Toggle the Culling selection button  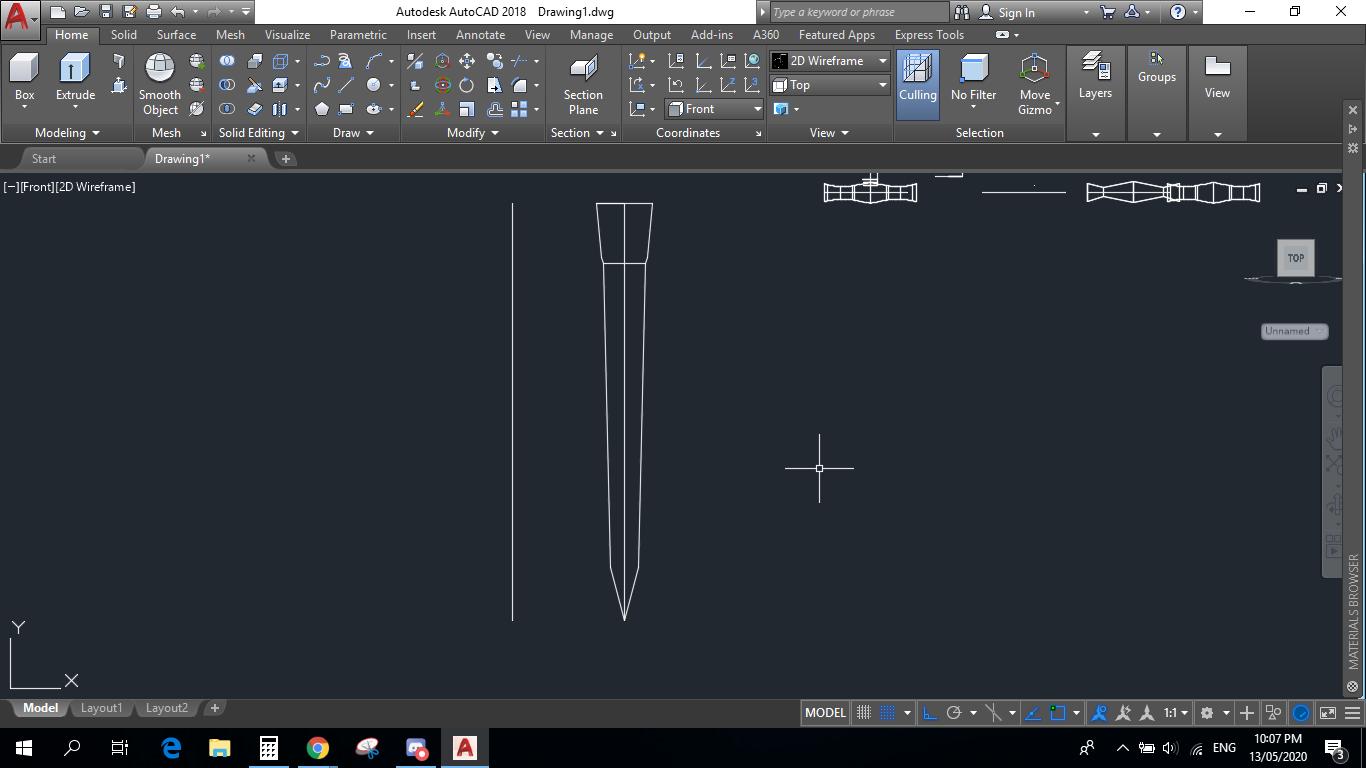[917, 85]
